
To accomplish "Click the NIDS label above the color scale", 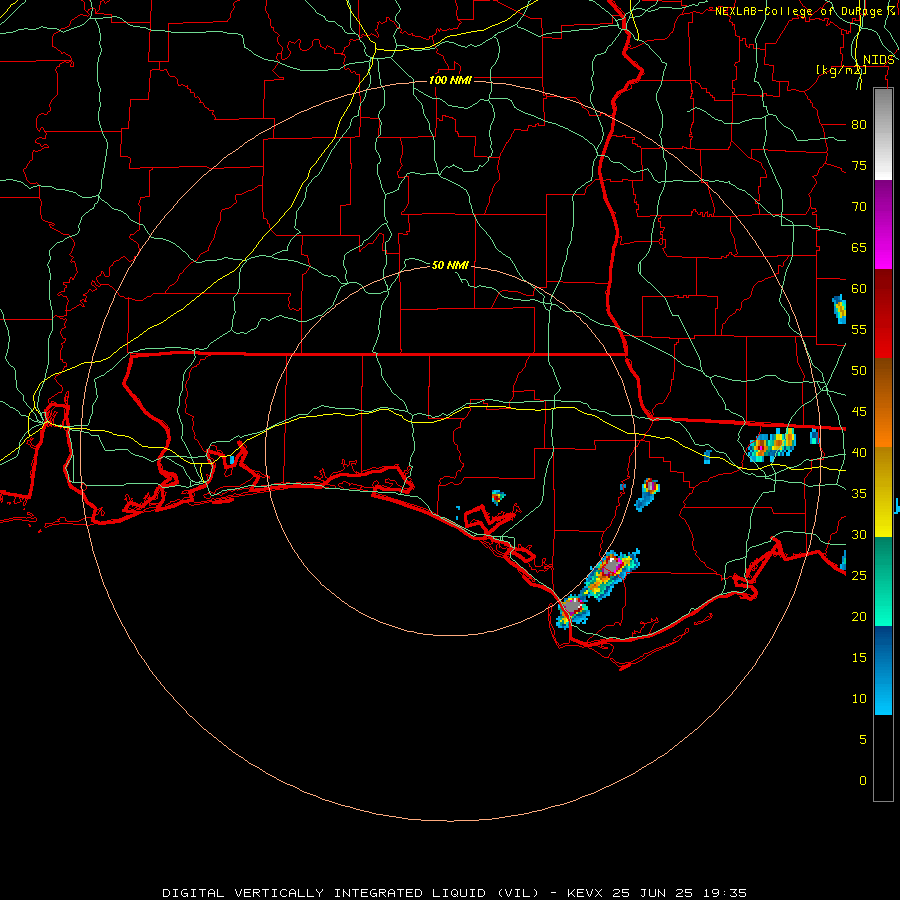I will (x=879, y=60).
